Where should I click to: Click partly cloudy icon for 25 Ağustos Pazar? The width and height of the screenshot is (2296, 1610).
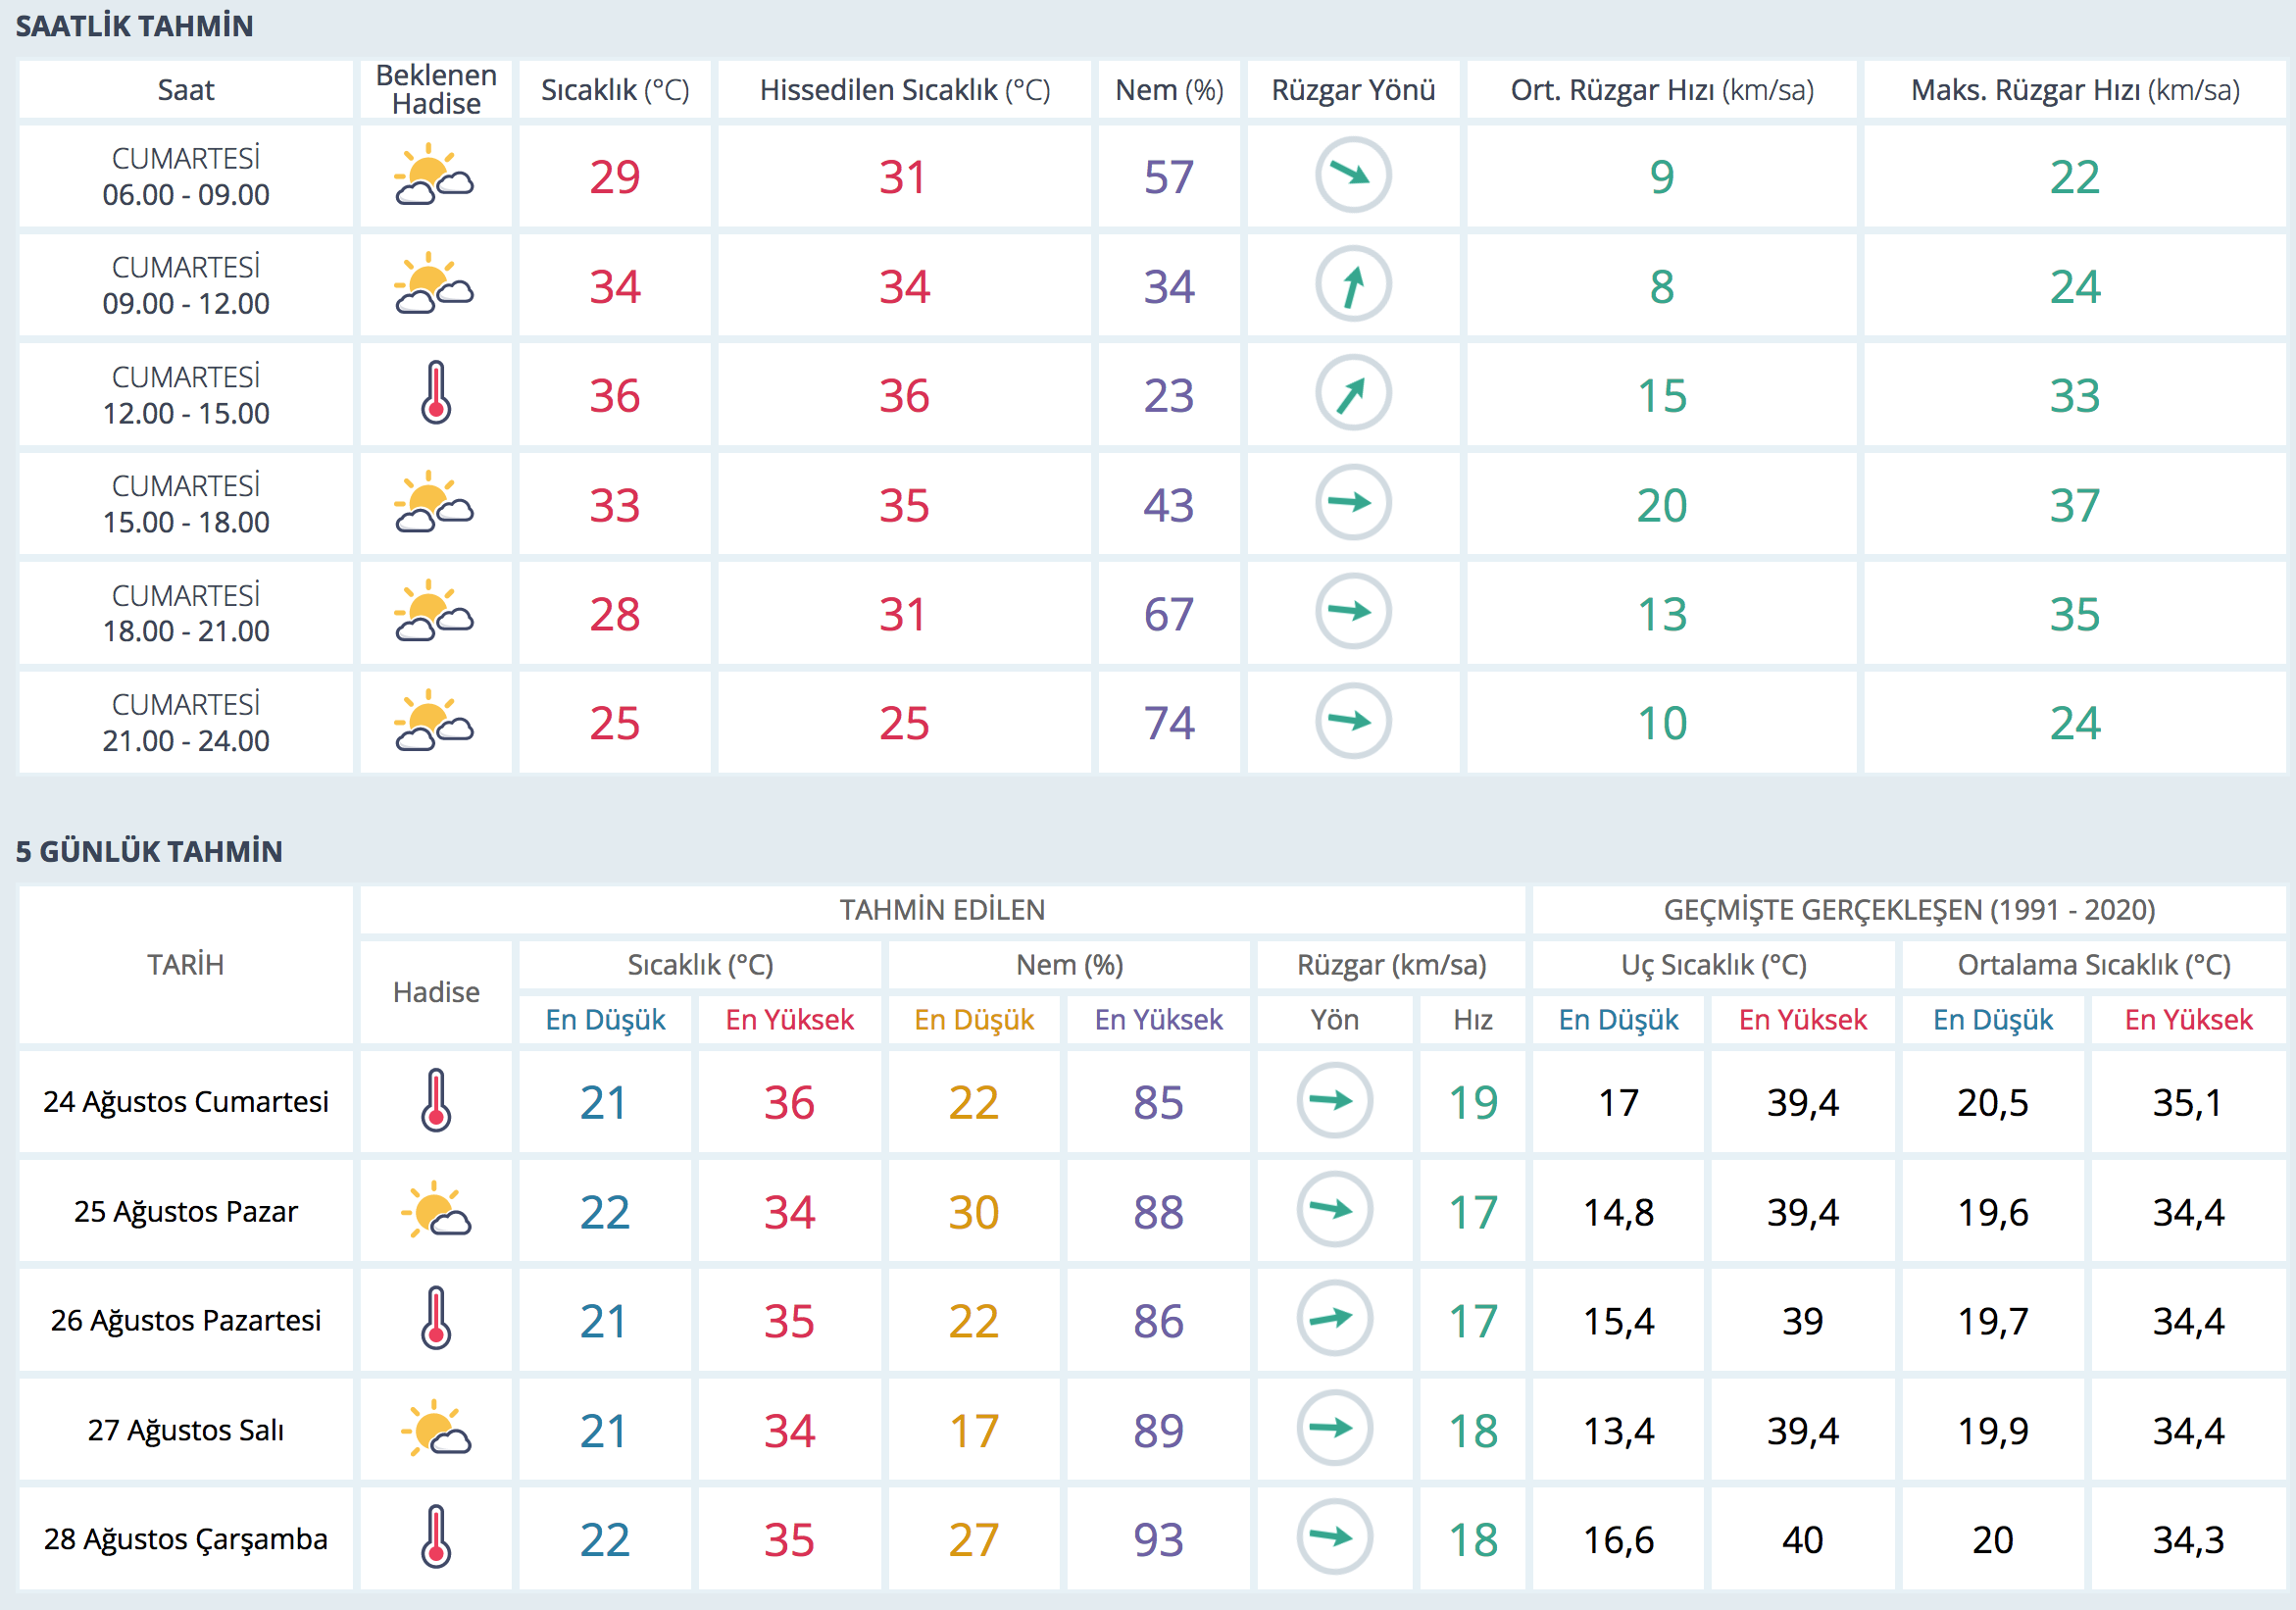coord(435,1210)
